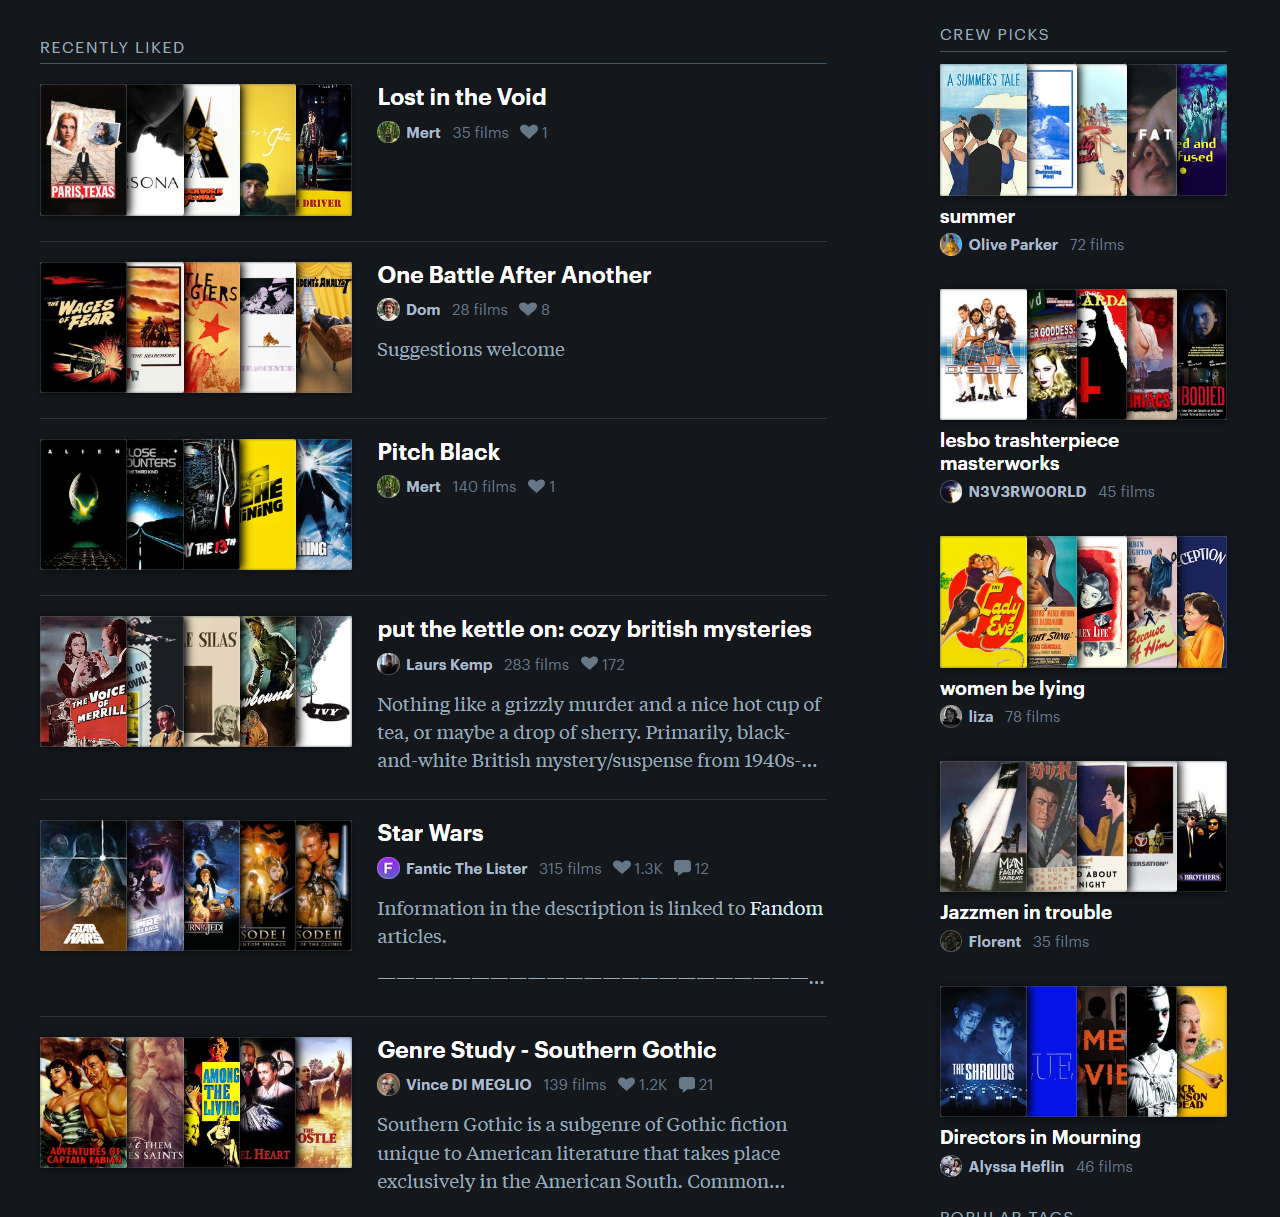Click the heart icon showing 1.3K likes
1280x1217 pixels.
(622, 868)
